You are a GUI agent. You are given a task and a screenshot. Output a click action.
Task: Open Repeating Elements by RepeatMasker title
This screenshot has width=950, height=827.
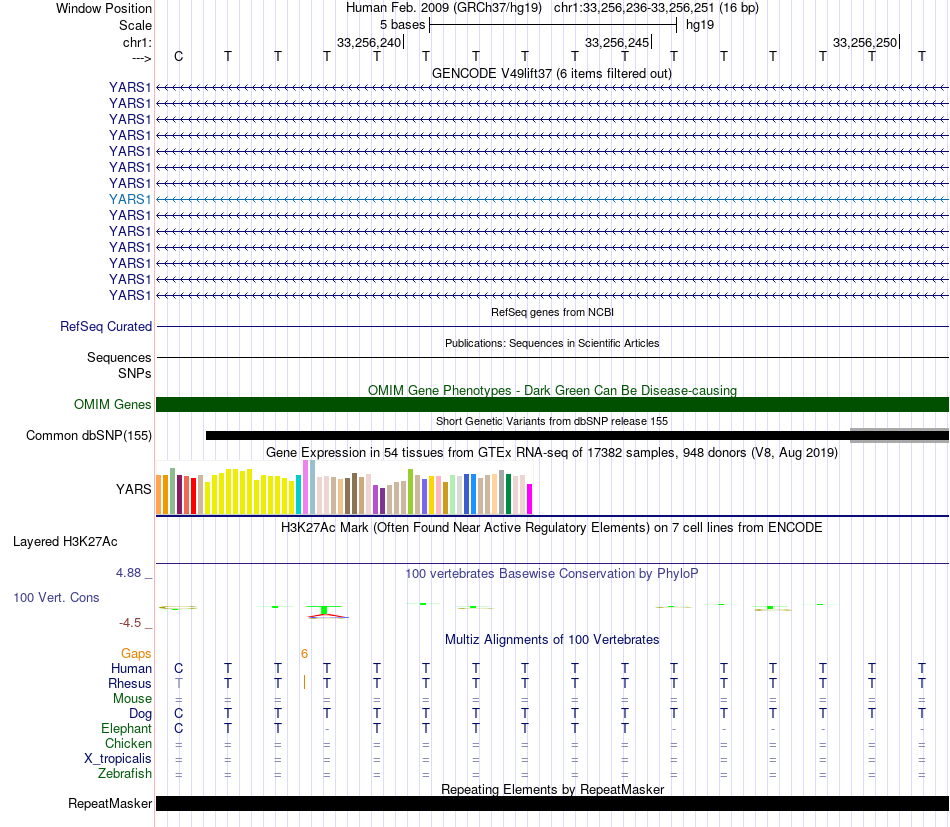552,789
